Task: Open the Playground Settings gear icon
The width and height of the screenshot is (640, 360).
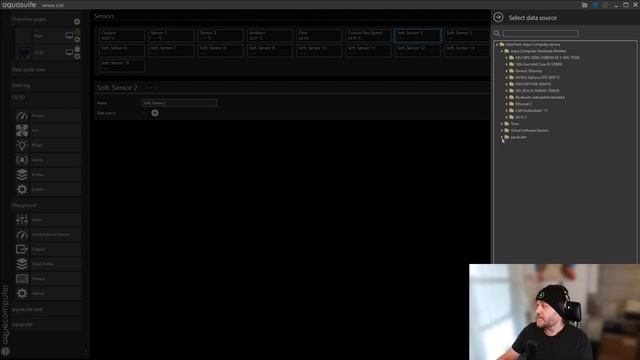Action: click(22, 293)
